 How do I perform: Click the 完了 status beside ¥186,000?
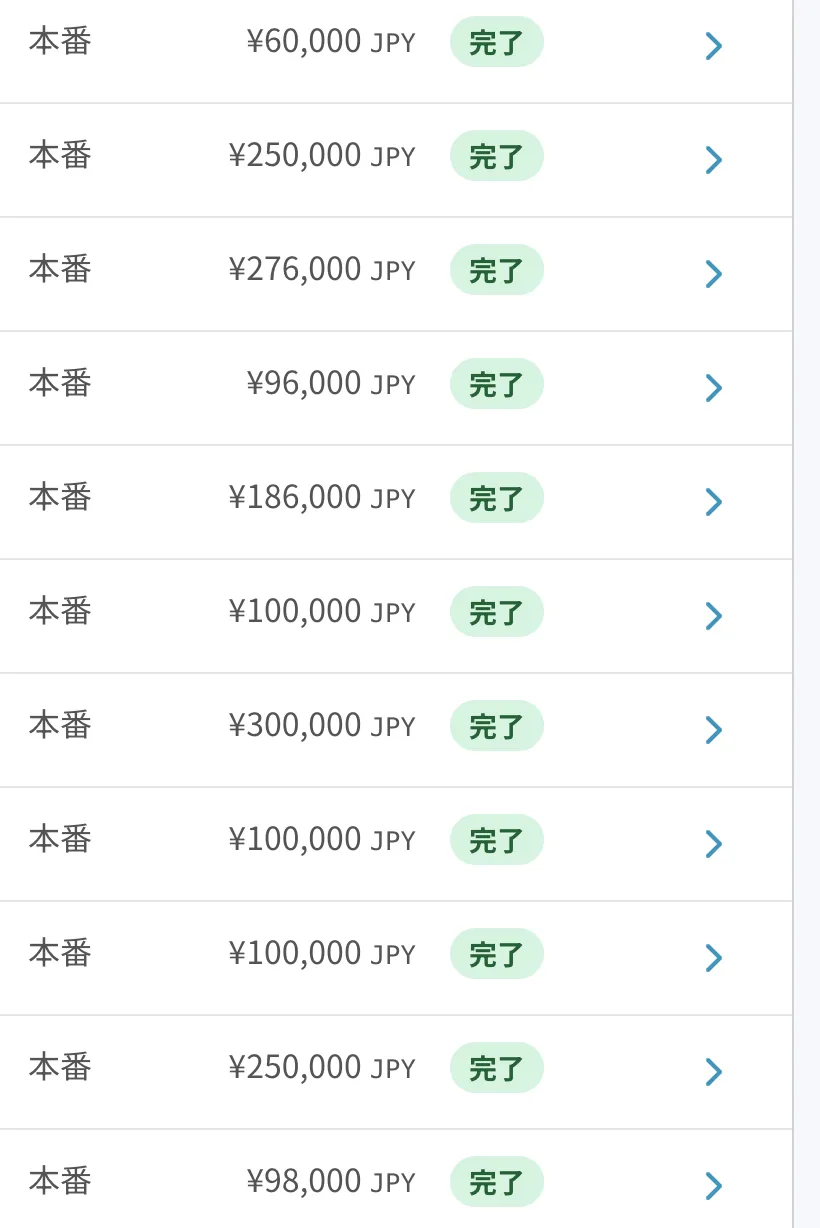(496, 498)
